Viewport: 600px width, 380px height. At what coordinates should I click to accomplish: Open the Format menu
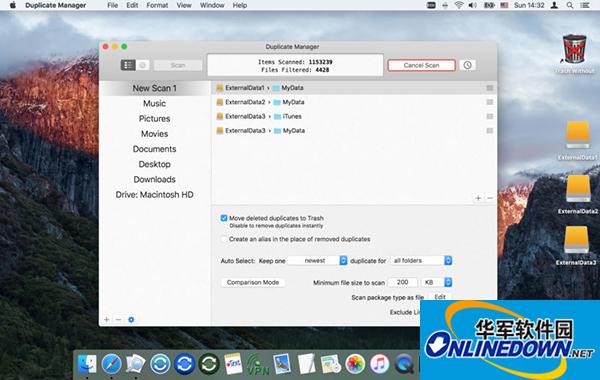click(157, 5)
